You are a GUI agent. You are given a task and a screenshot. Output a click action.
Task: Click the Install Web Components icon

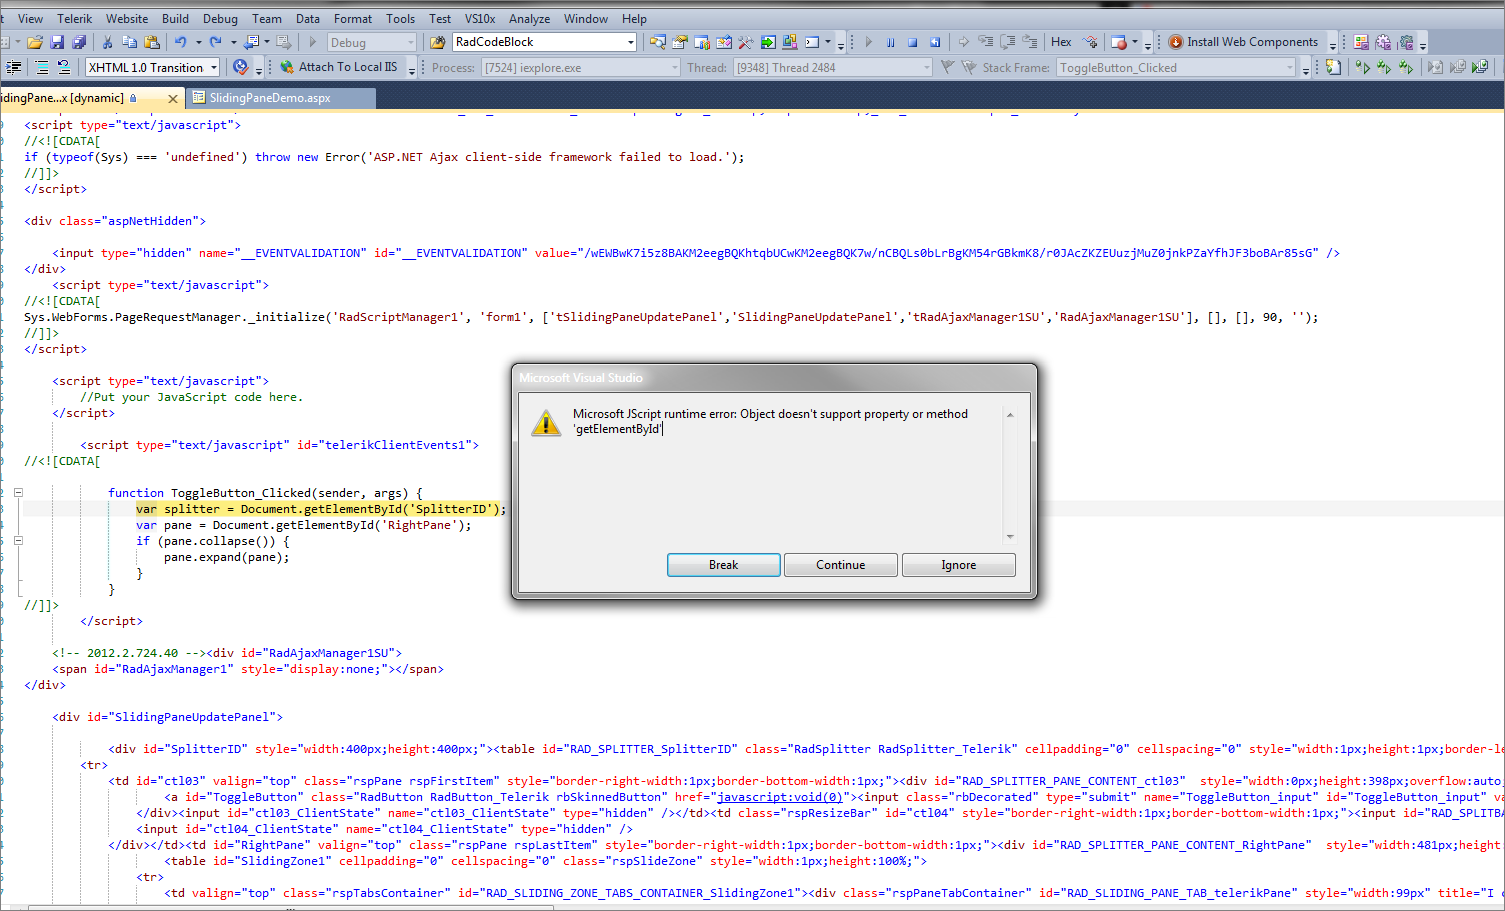(x=1176, y=42)
